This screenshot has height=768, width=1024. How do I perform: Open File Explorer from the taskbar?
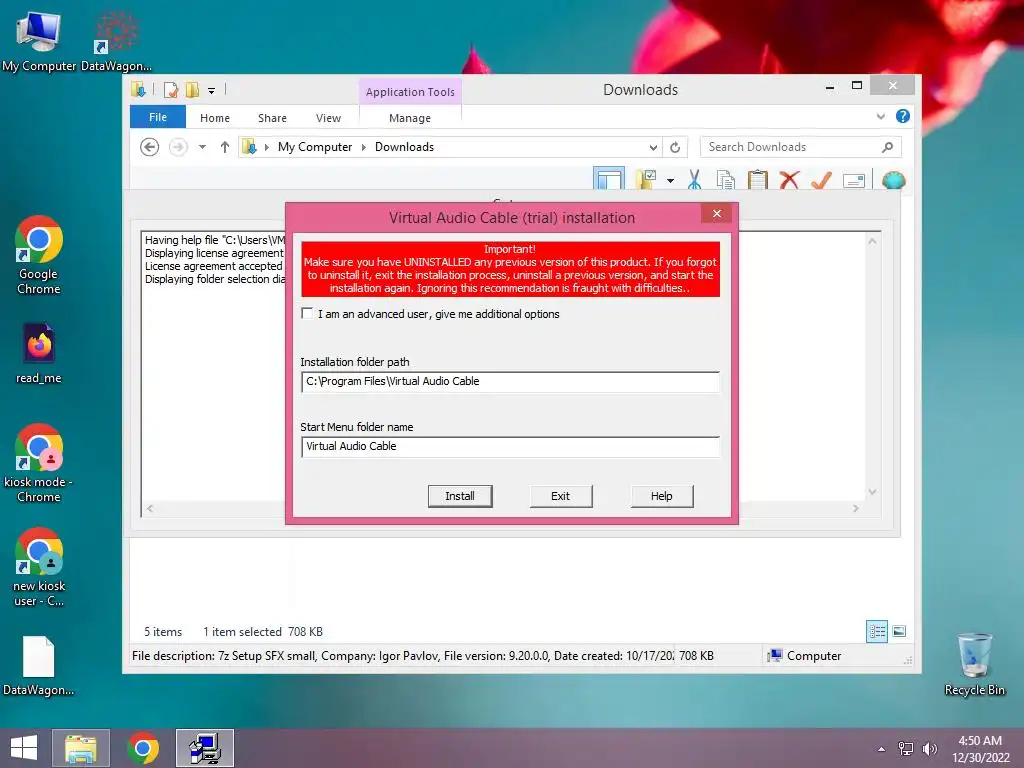coord(81,748)
